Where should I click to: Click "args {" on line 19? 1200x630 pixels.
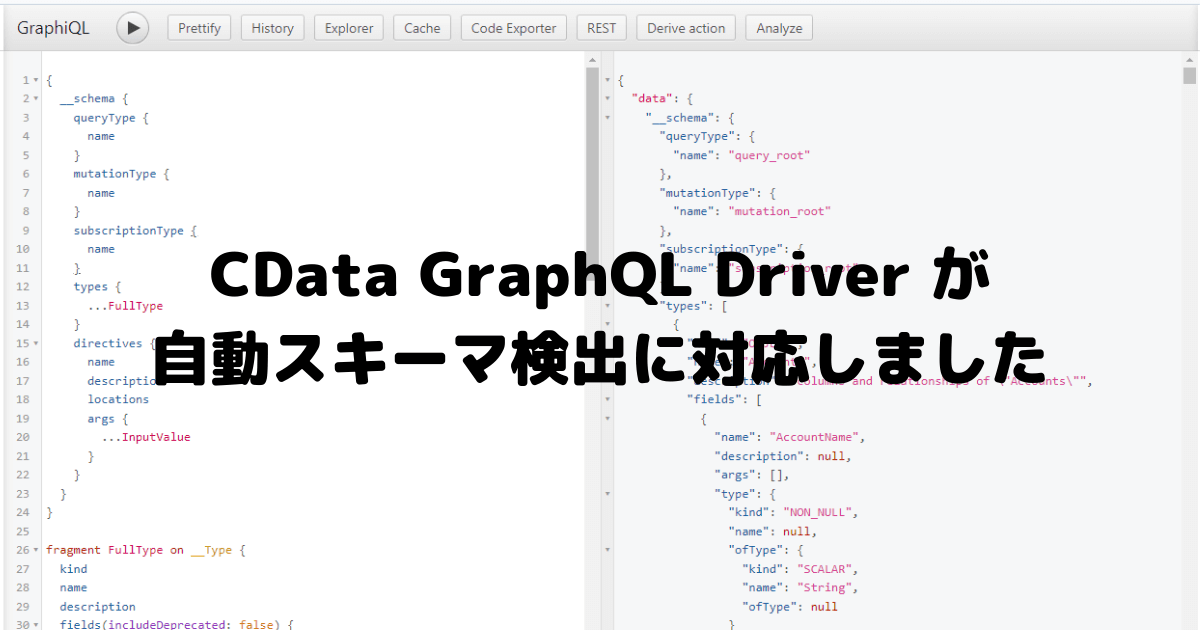coord(107,418)
